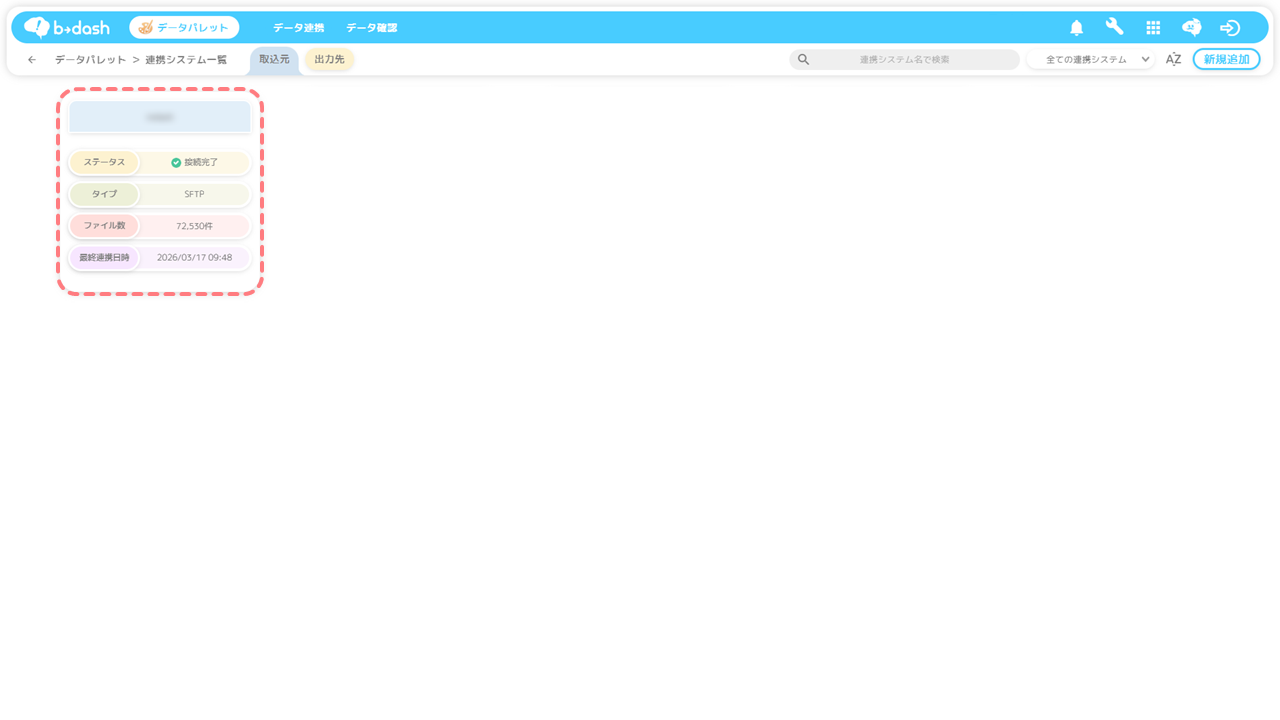Open the notifications bell
The height and width of the screenshot is (720, 1280).
(x=1076, y=28)
